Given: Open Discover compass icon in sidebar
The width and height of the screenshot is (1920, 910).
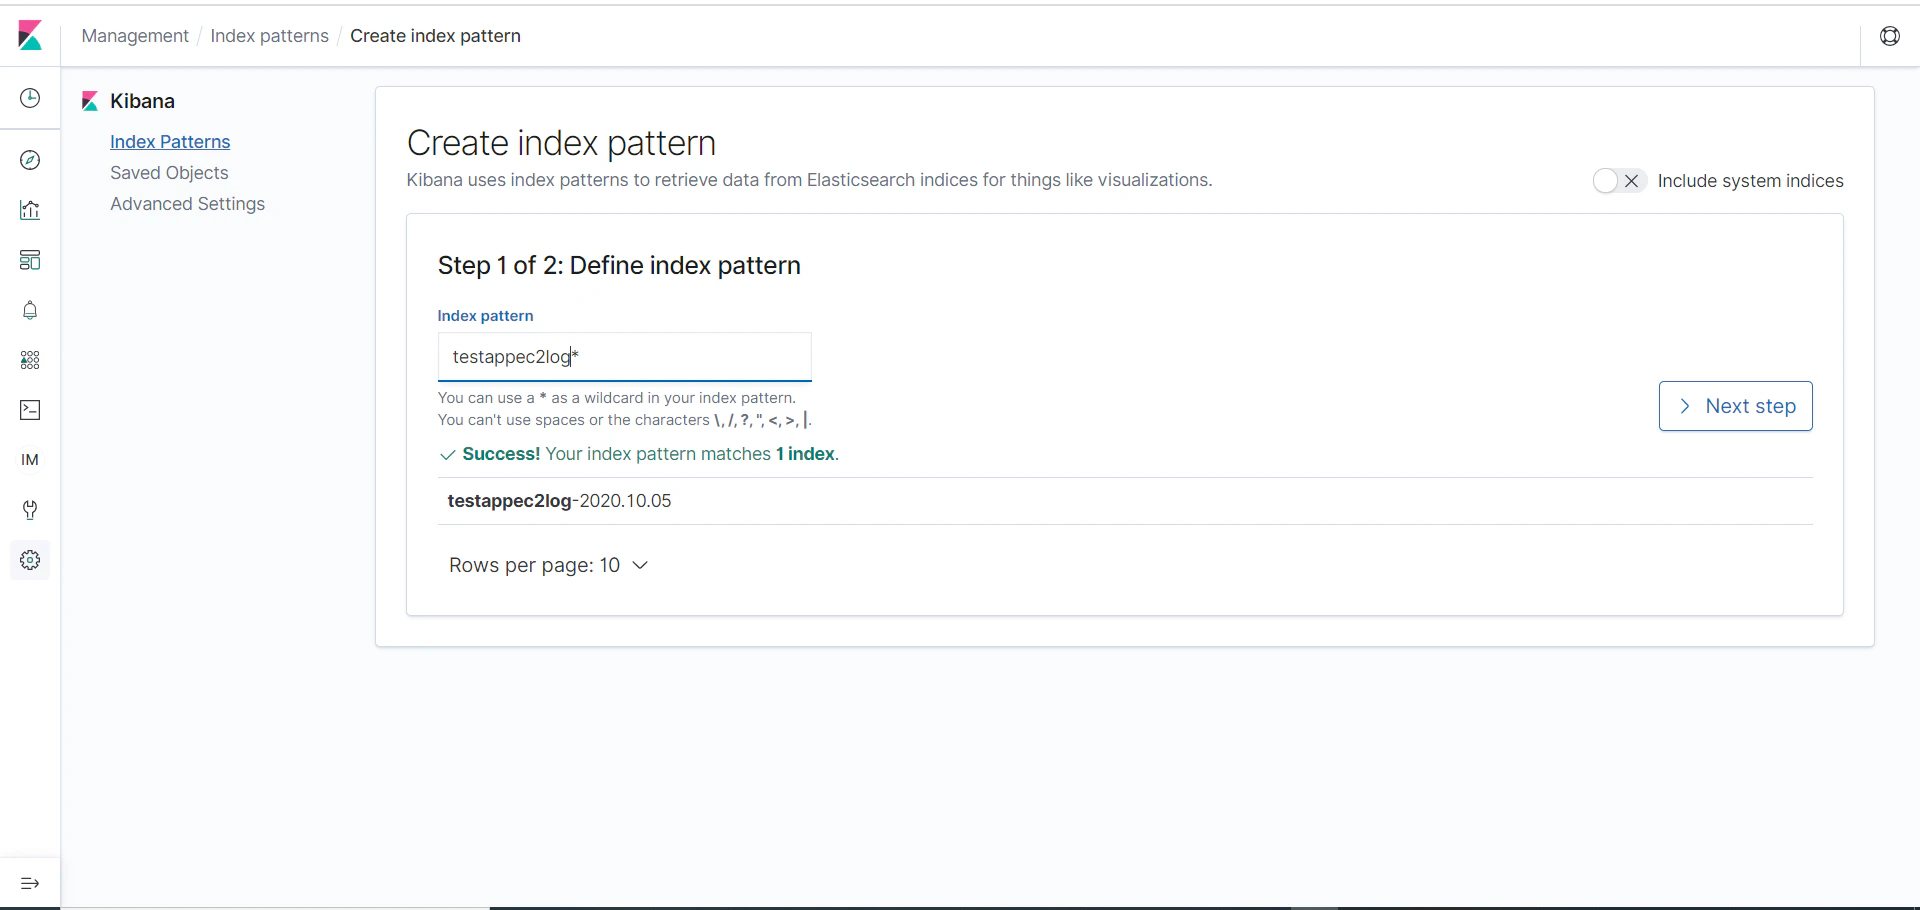Looking at the screenshot, I should pos(30,160).
